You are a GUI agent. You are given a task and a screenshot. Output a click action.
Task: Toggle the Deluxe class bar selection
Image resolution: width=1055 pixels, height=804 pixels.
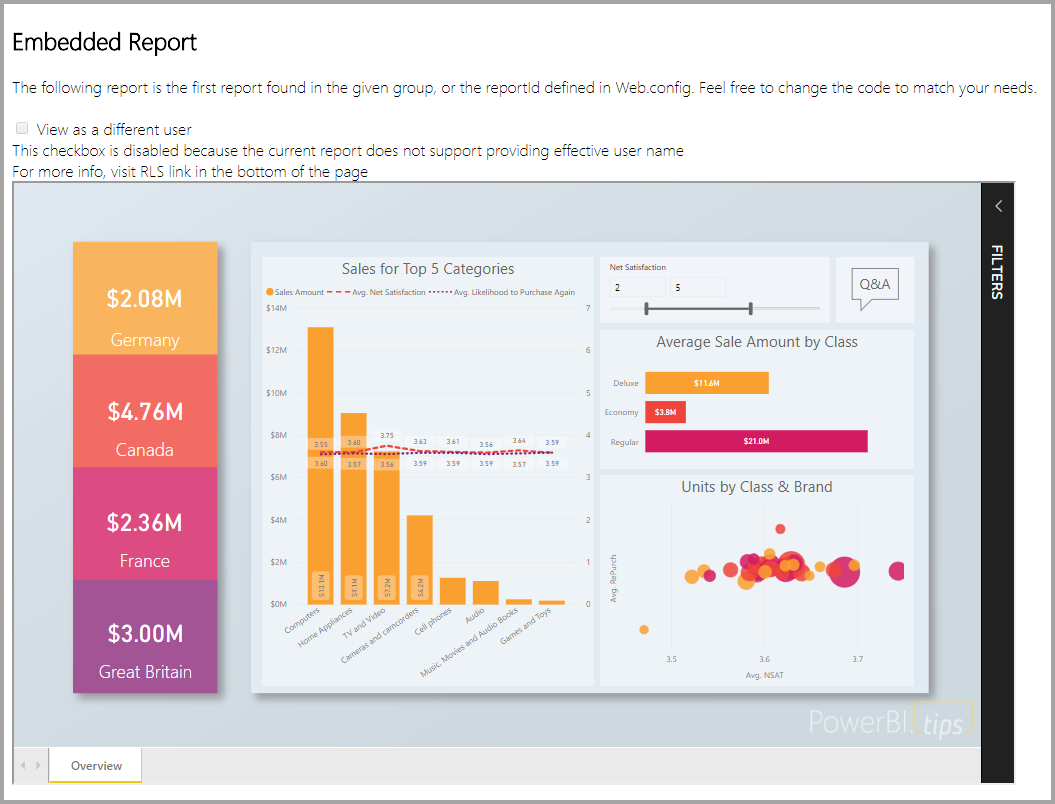pos(707,382)
